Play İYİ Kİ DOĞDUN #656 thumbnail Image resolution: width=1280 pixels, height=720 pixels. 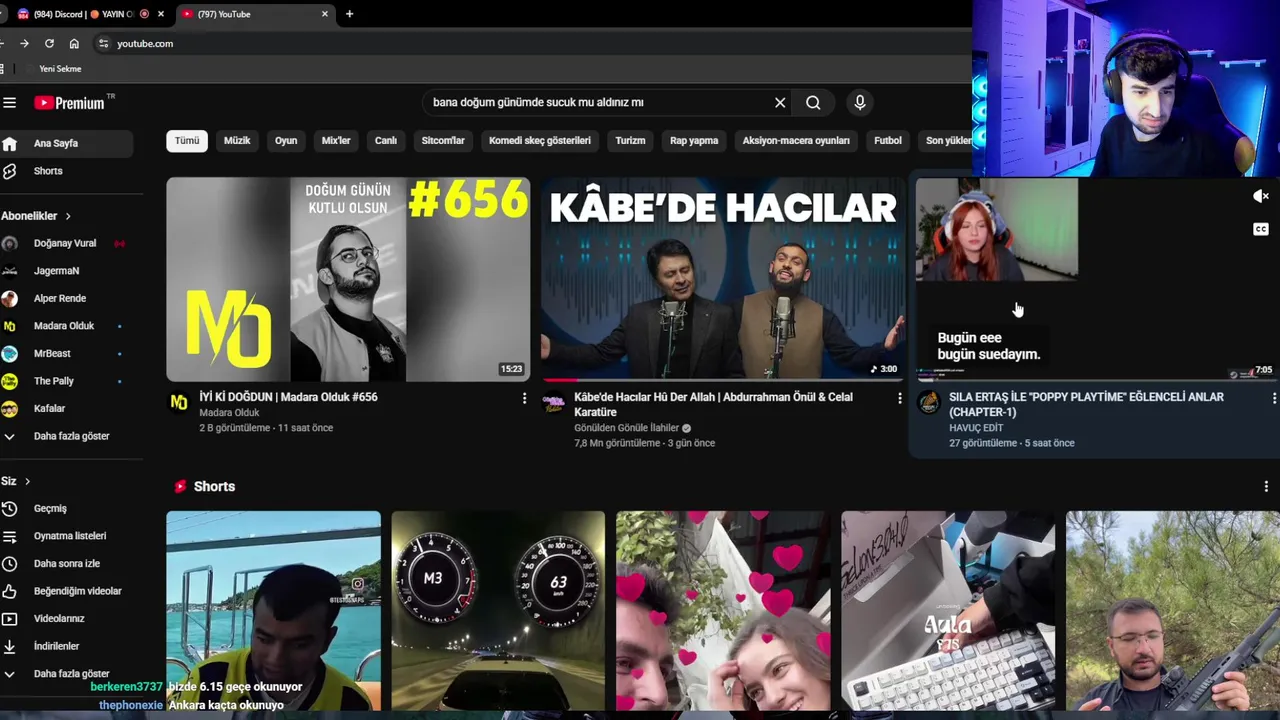coord(348,279)
